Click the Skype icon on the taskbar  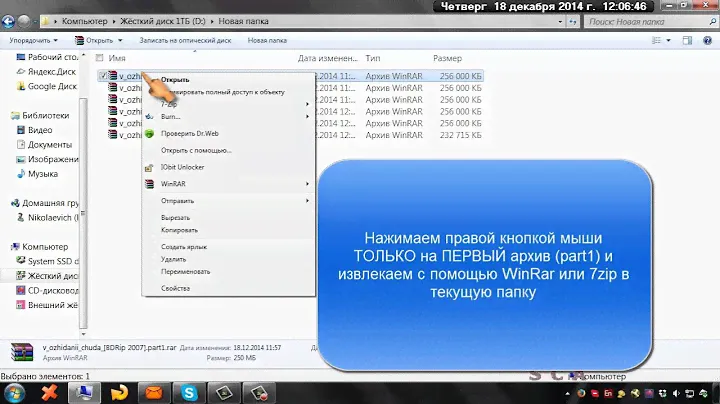click(x=188, y=390)
